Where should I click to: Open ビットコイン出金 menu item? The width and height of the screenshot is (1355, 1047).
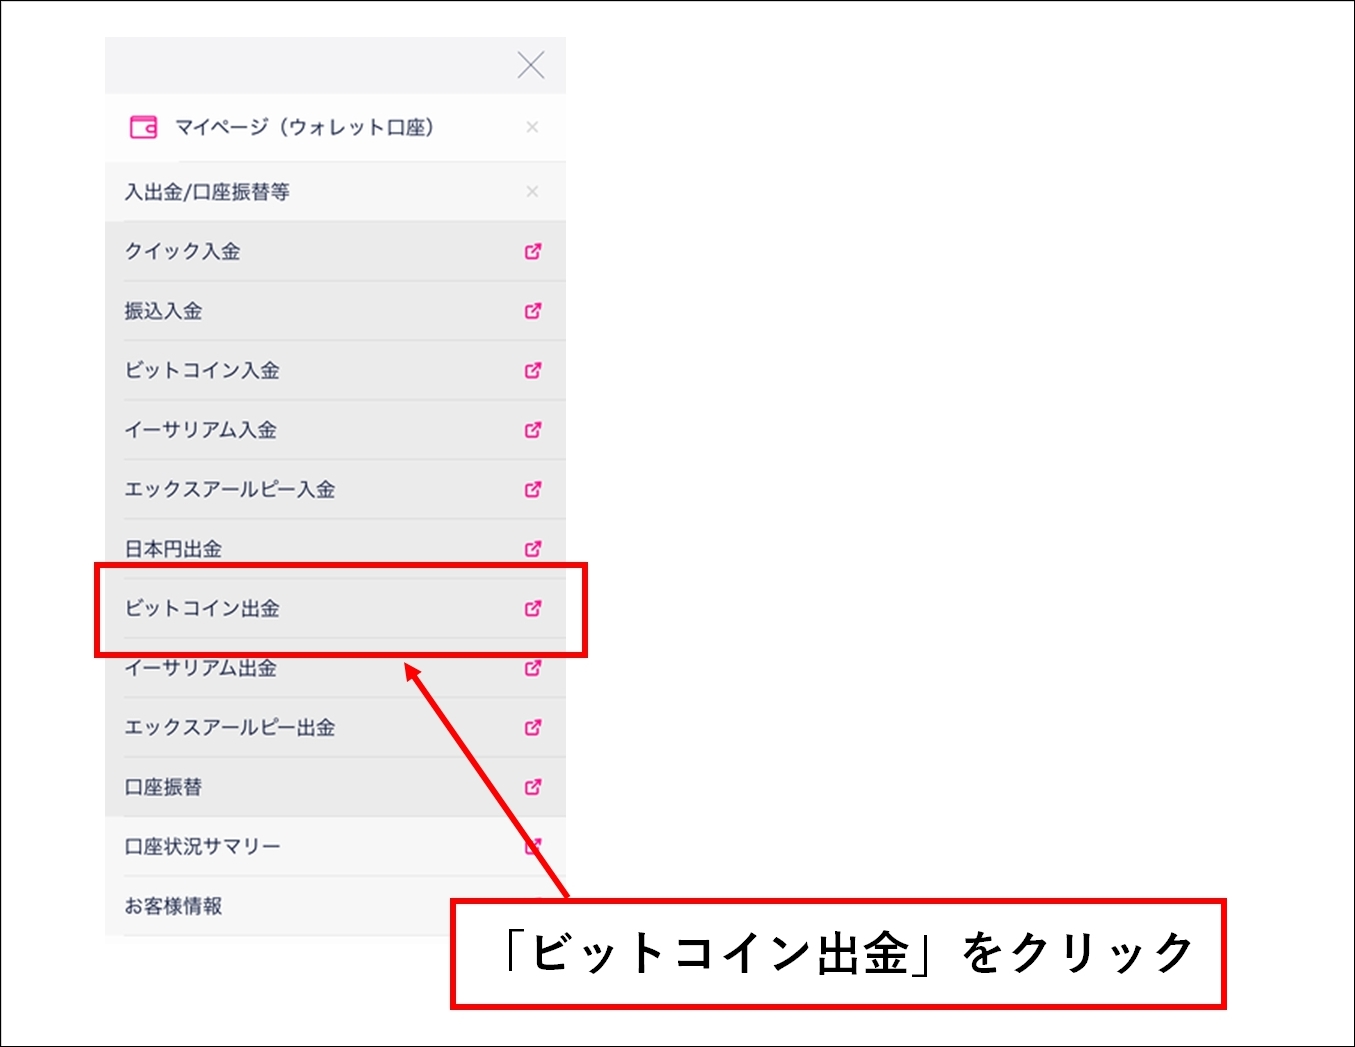[x=202, y=608]
